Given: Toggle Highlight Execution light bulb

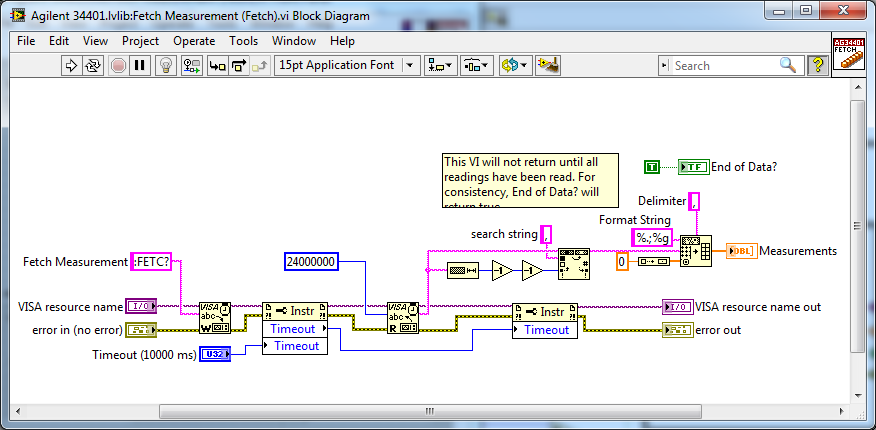Looking at the screenshot, I should pos(165,65).
